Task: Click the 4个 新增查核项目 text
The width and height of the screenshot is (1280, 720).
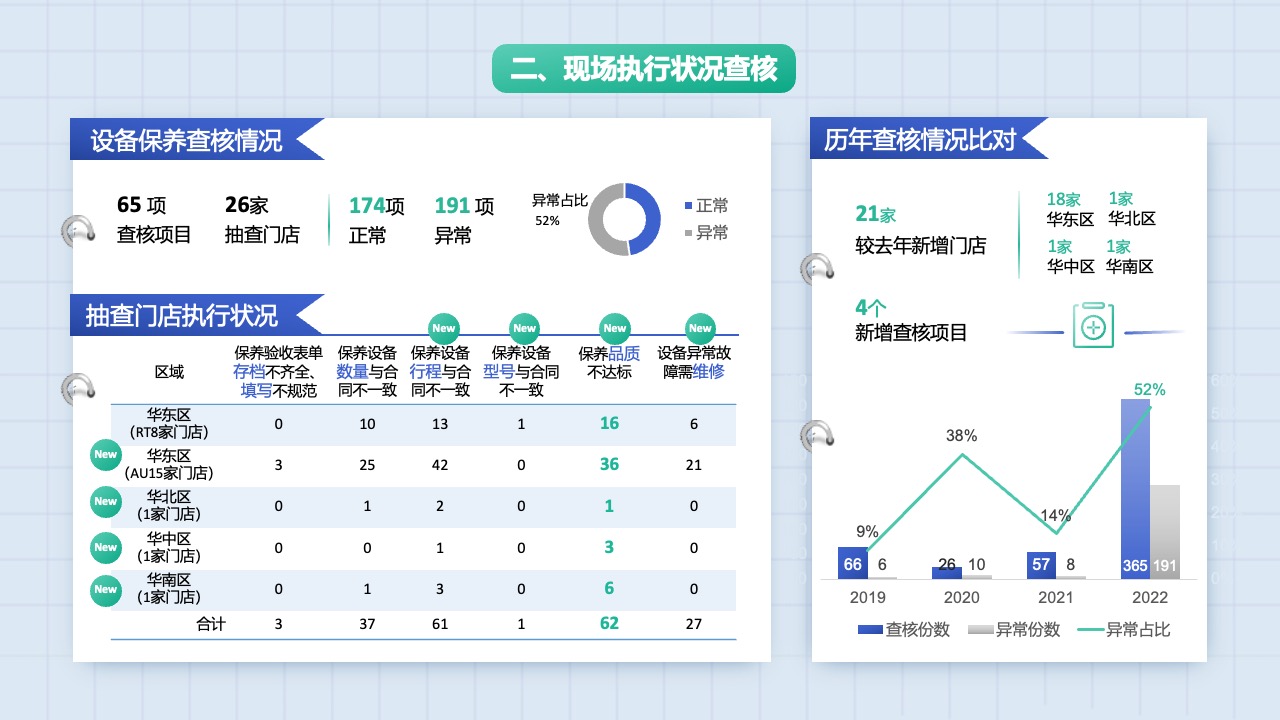Action: (x=911, y=320)
